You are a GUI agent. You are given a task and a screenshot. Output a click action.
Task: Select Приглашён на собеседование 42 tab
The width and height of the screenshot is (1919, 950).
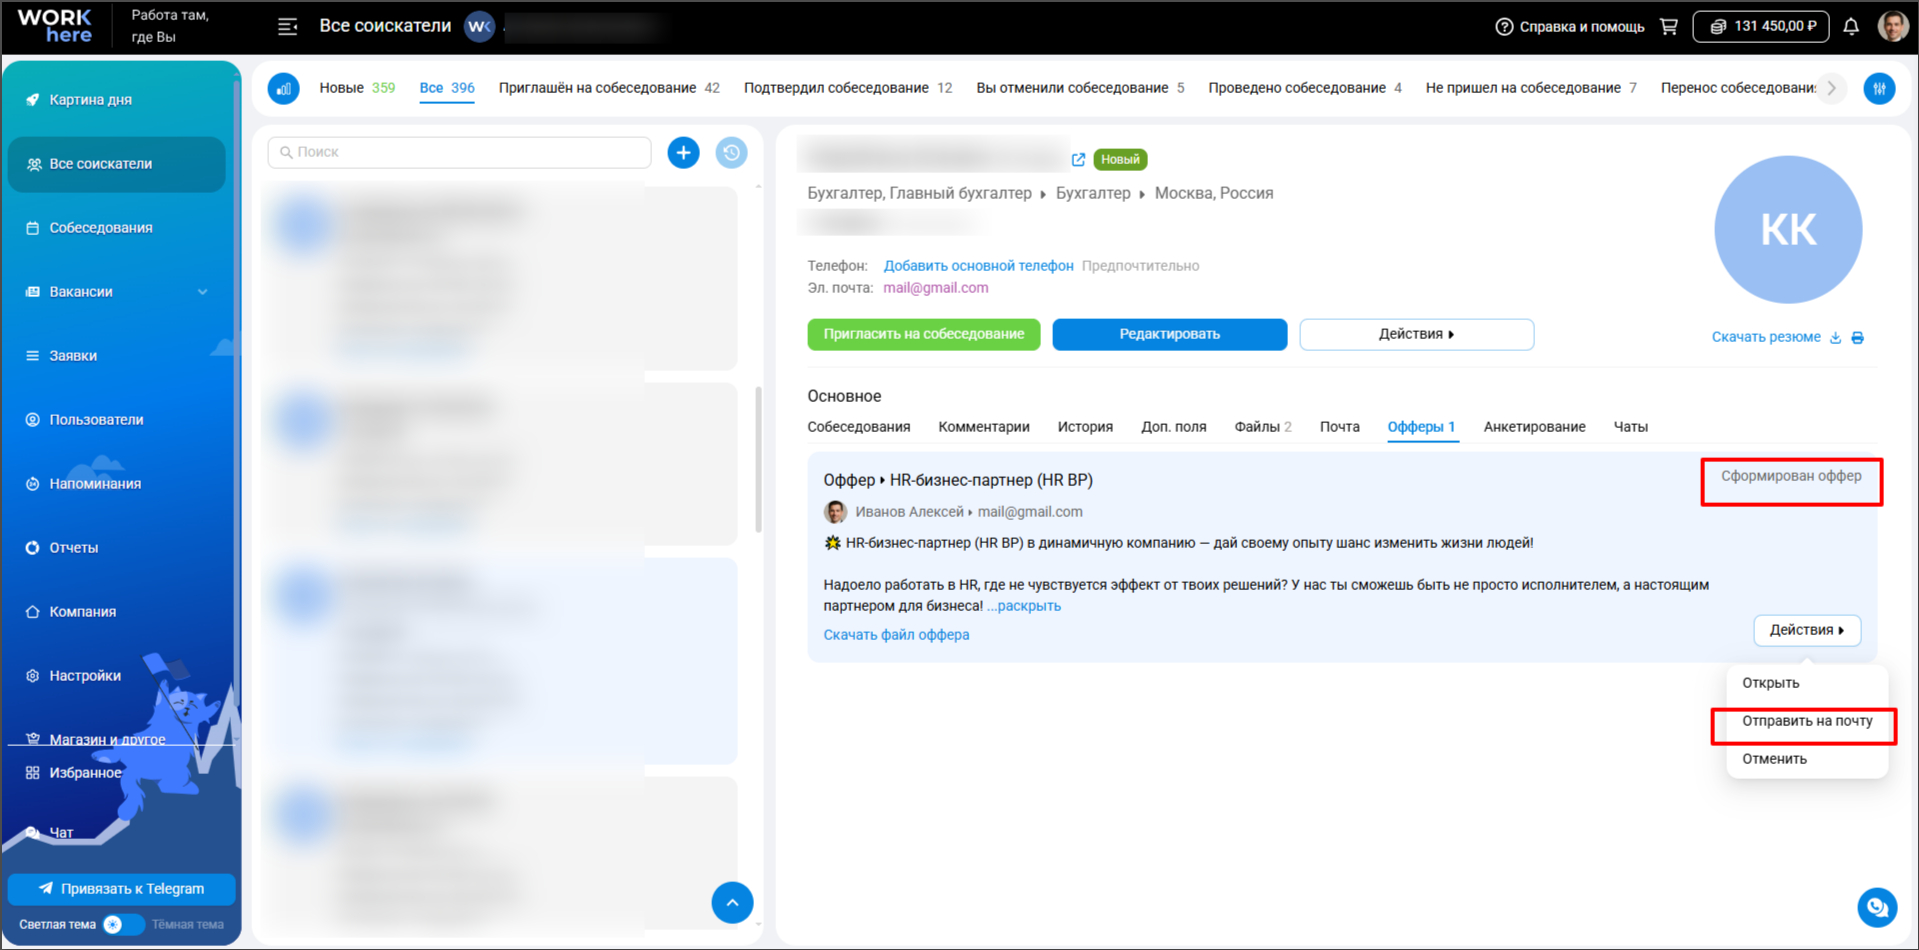609,88
